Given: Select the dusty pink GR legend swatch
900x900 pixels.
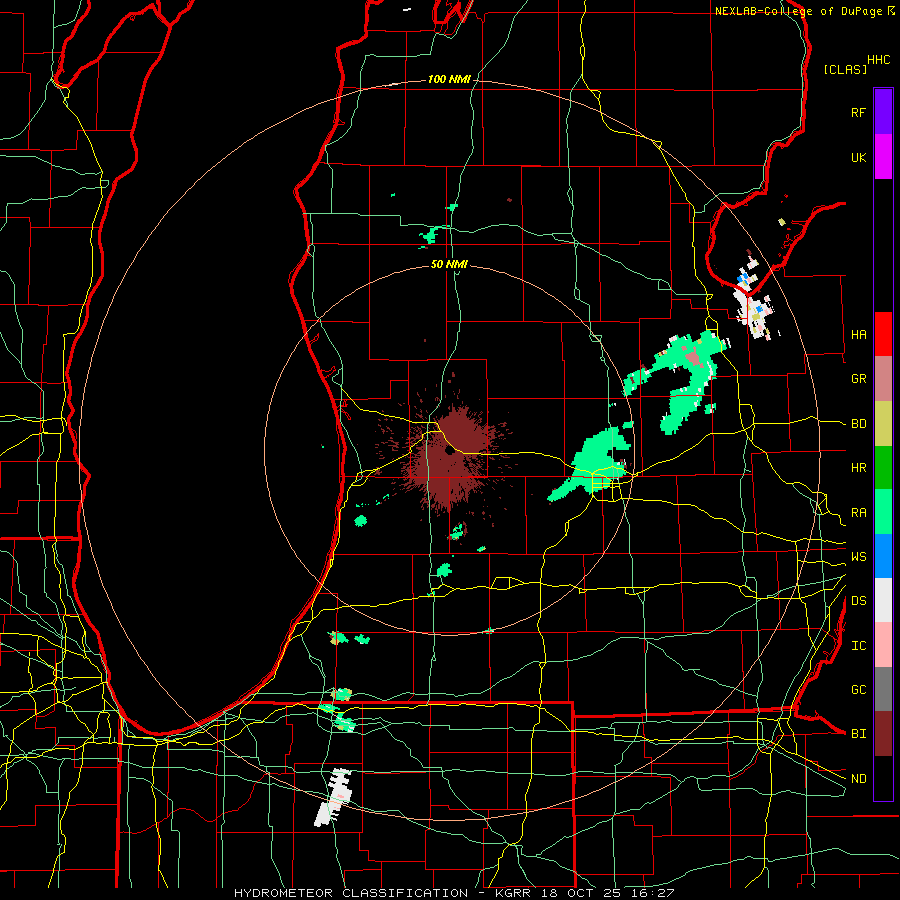Looking at the screenshot, I should click(883, 379).
